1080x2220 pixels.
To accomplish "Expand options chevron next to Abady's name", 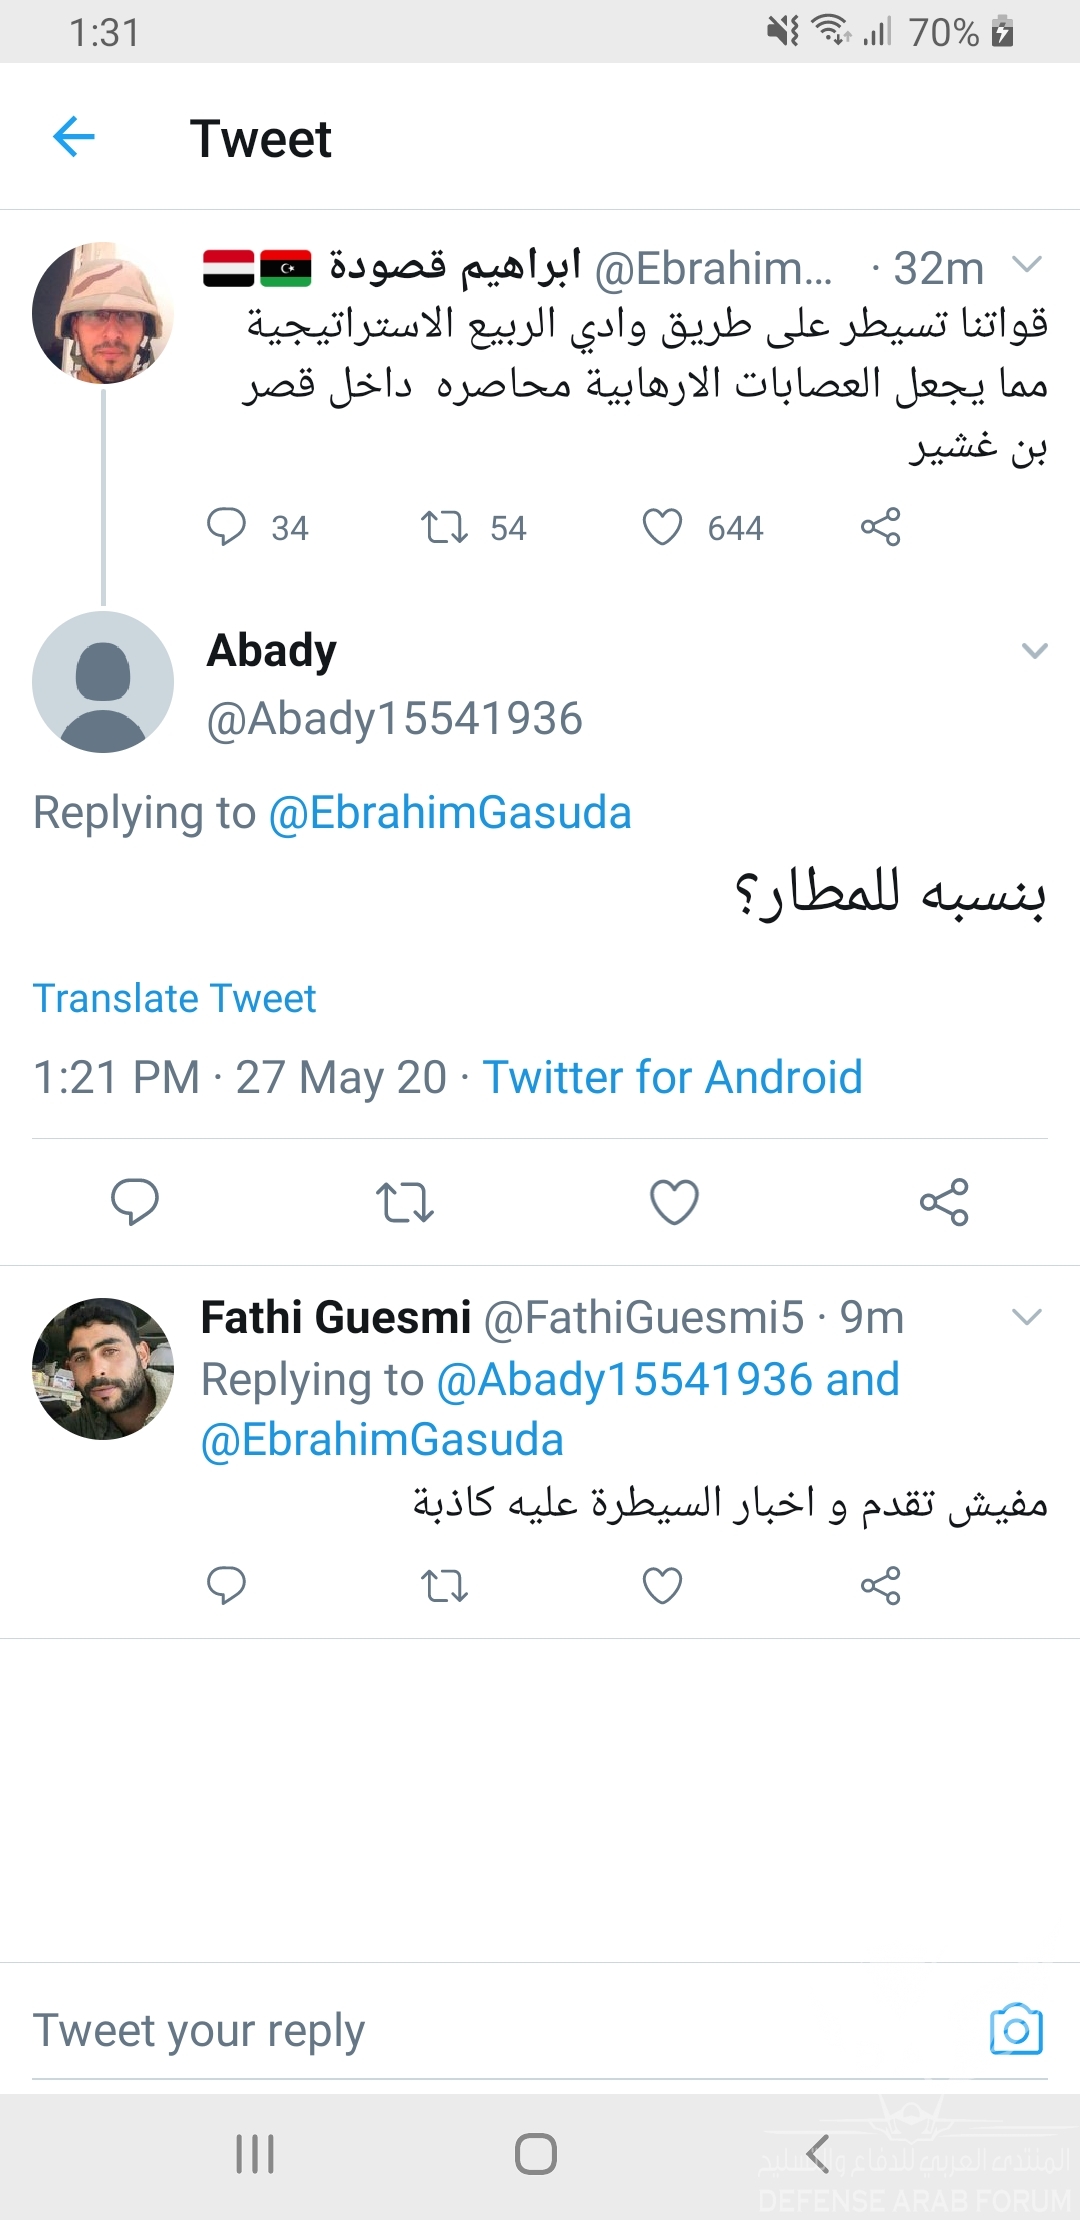I will 1034,651.
